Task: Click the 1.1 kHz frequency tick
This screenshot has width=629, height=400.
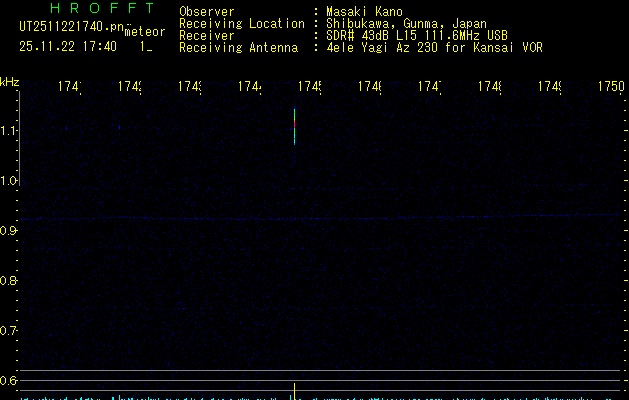Action: pos(9,131)
